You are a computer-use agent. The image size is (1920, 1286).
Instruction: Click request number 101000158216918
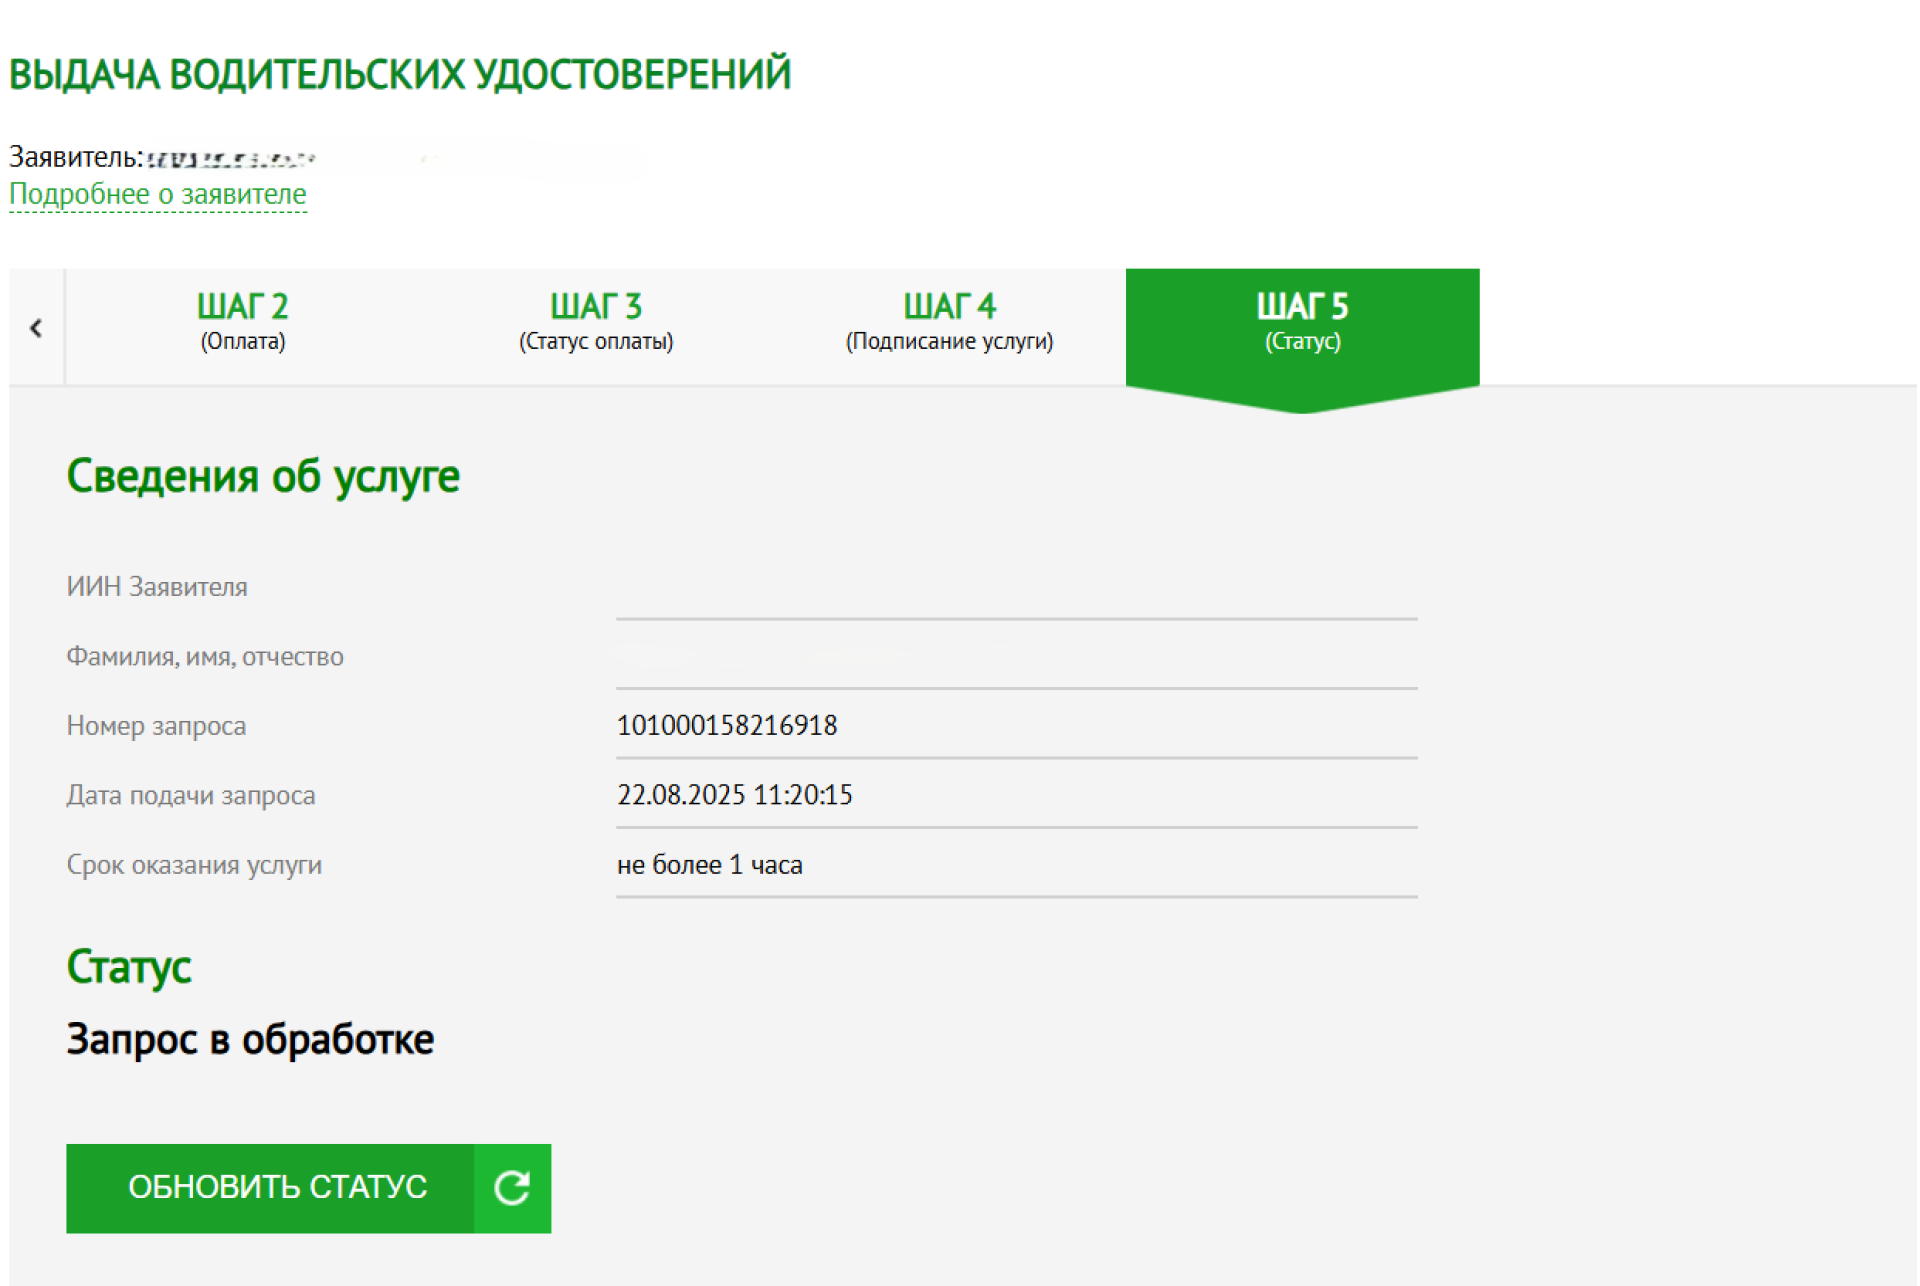(727, 725)
